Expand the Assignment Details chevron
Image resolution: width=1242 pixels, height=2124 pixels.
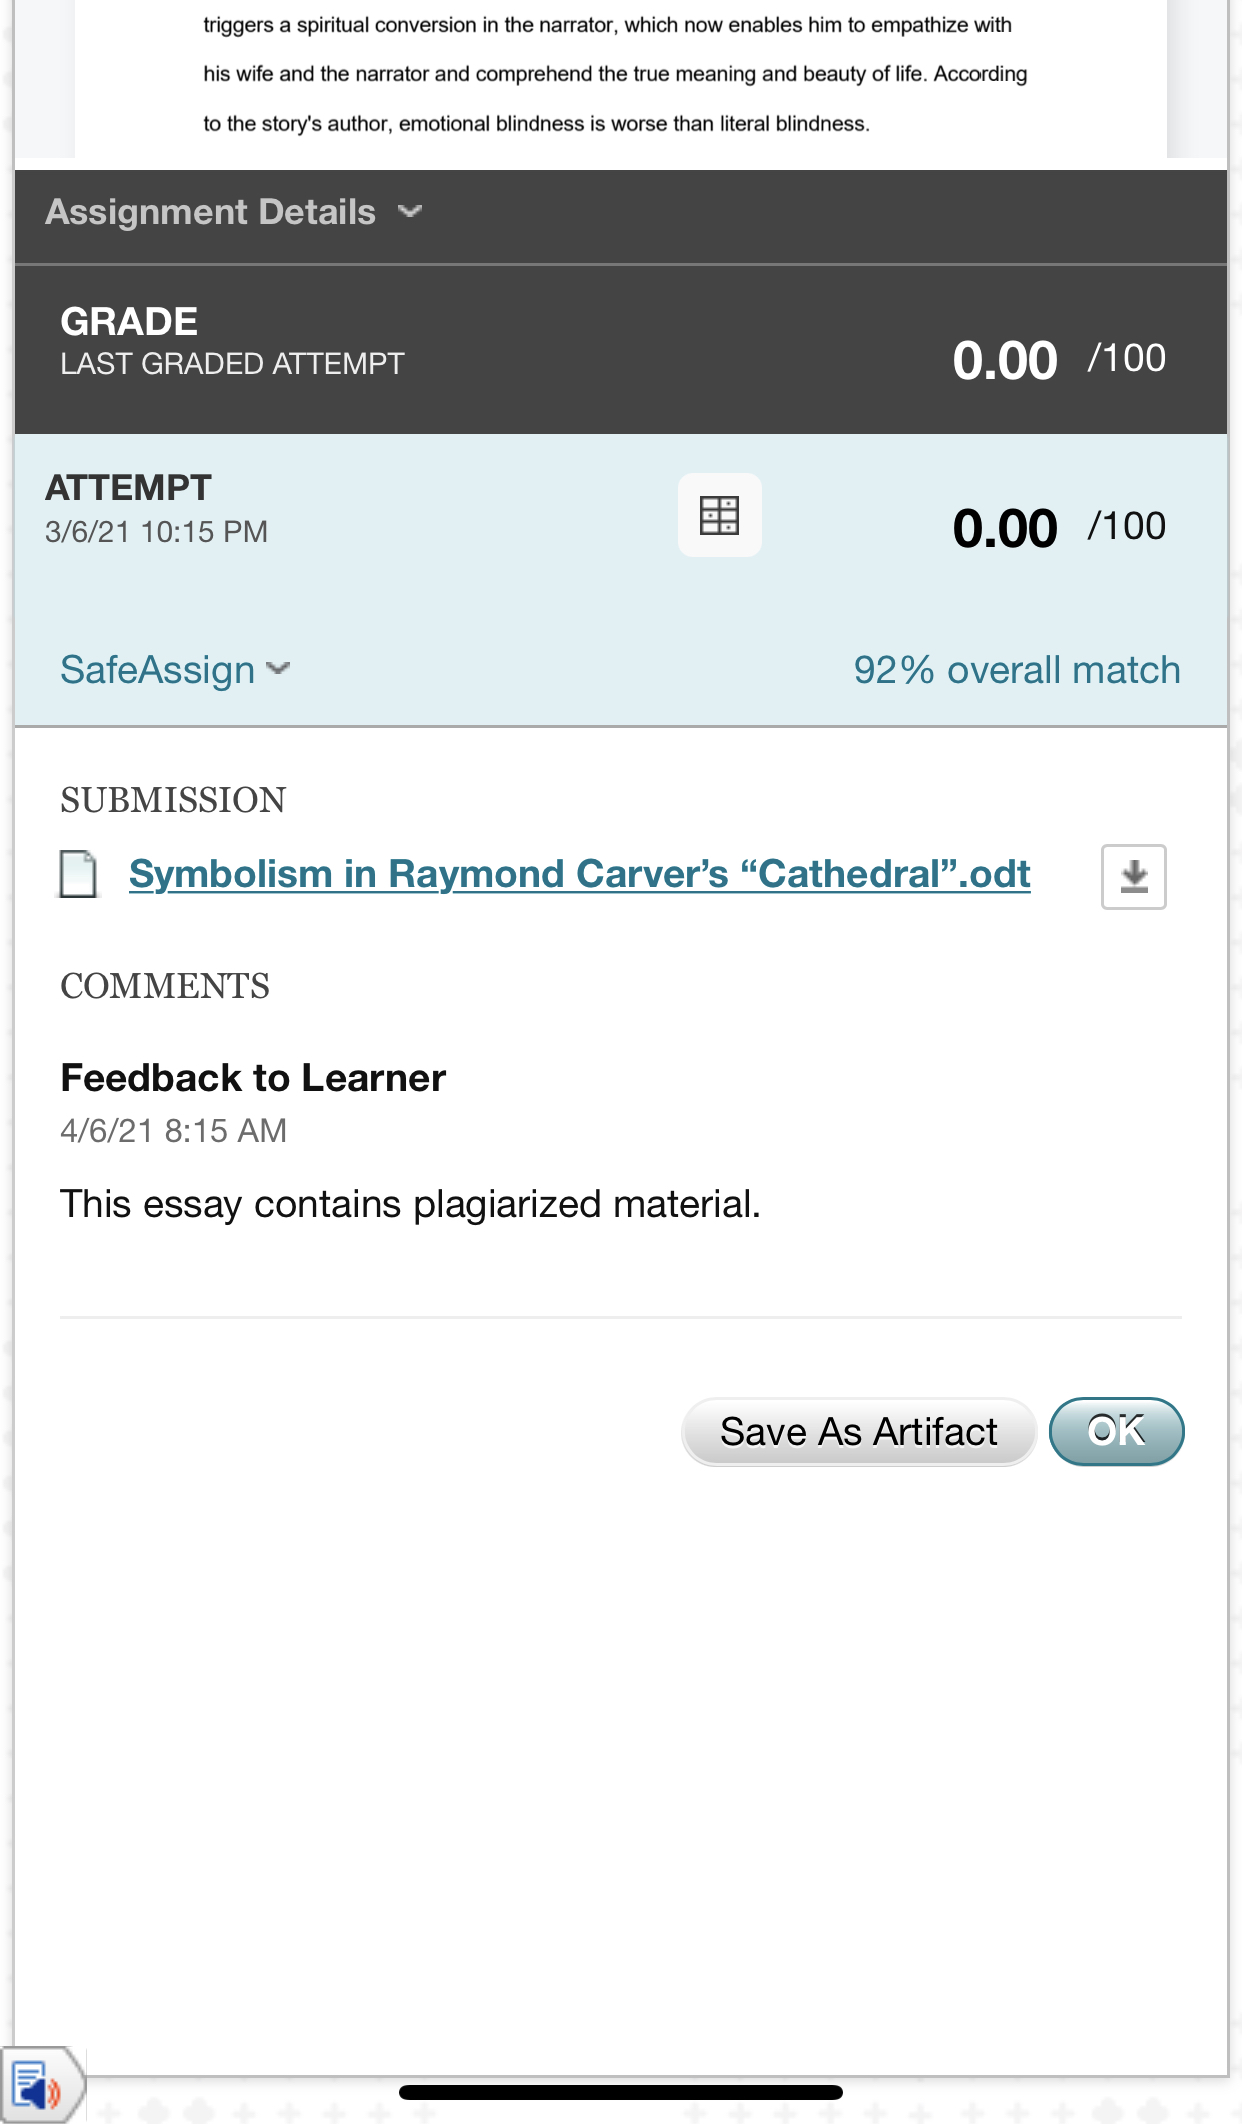pos(410,212)
